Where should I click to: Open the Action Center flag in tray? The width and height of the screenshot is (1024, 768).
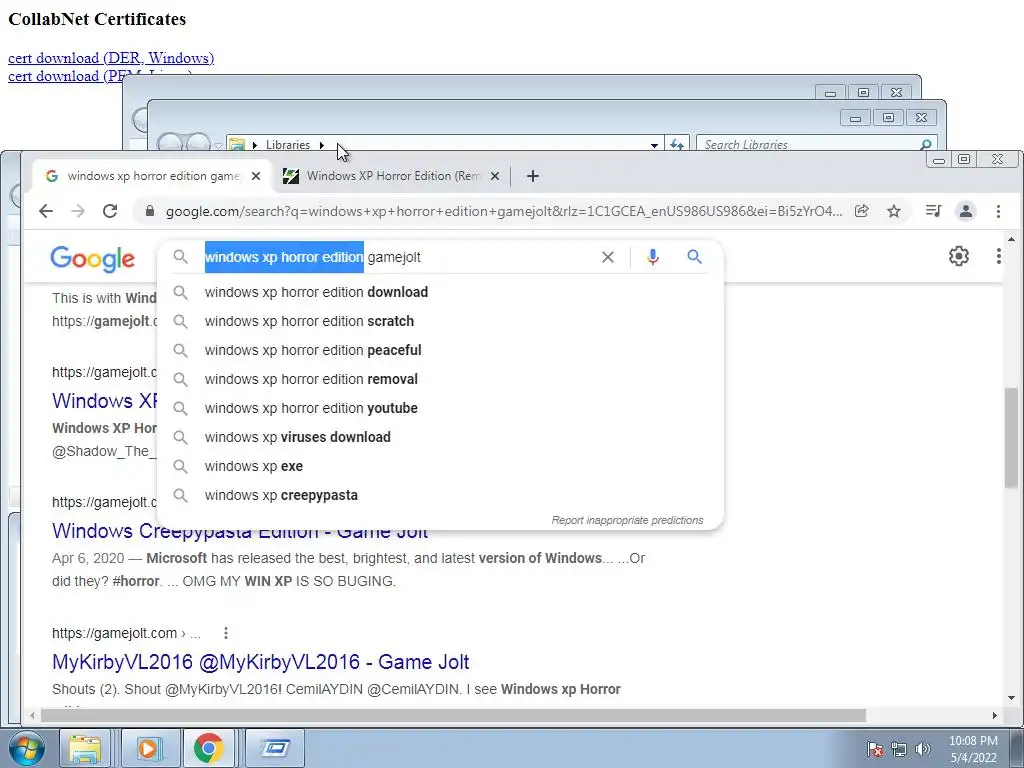tap(874, 748)
